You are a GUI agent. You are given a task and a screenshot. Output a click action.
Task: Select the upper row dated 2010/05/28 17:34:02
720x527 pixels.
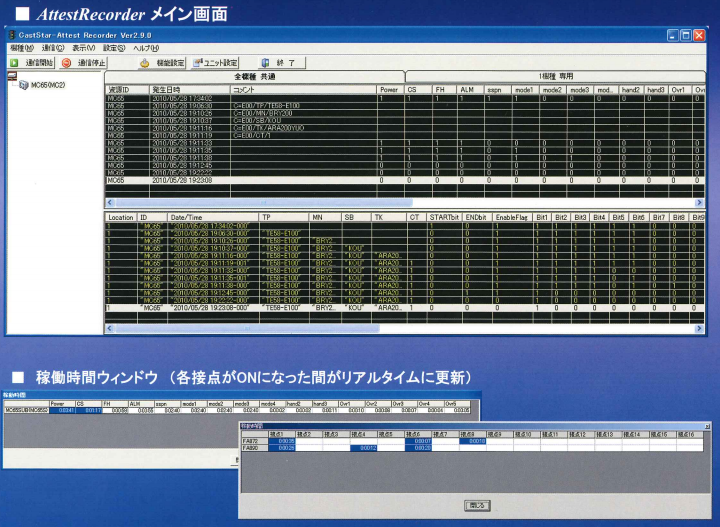[405, 98]
